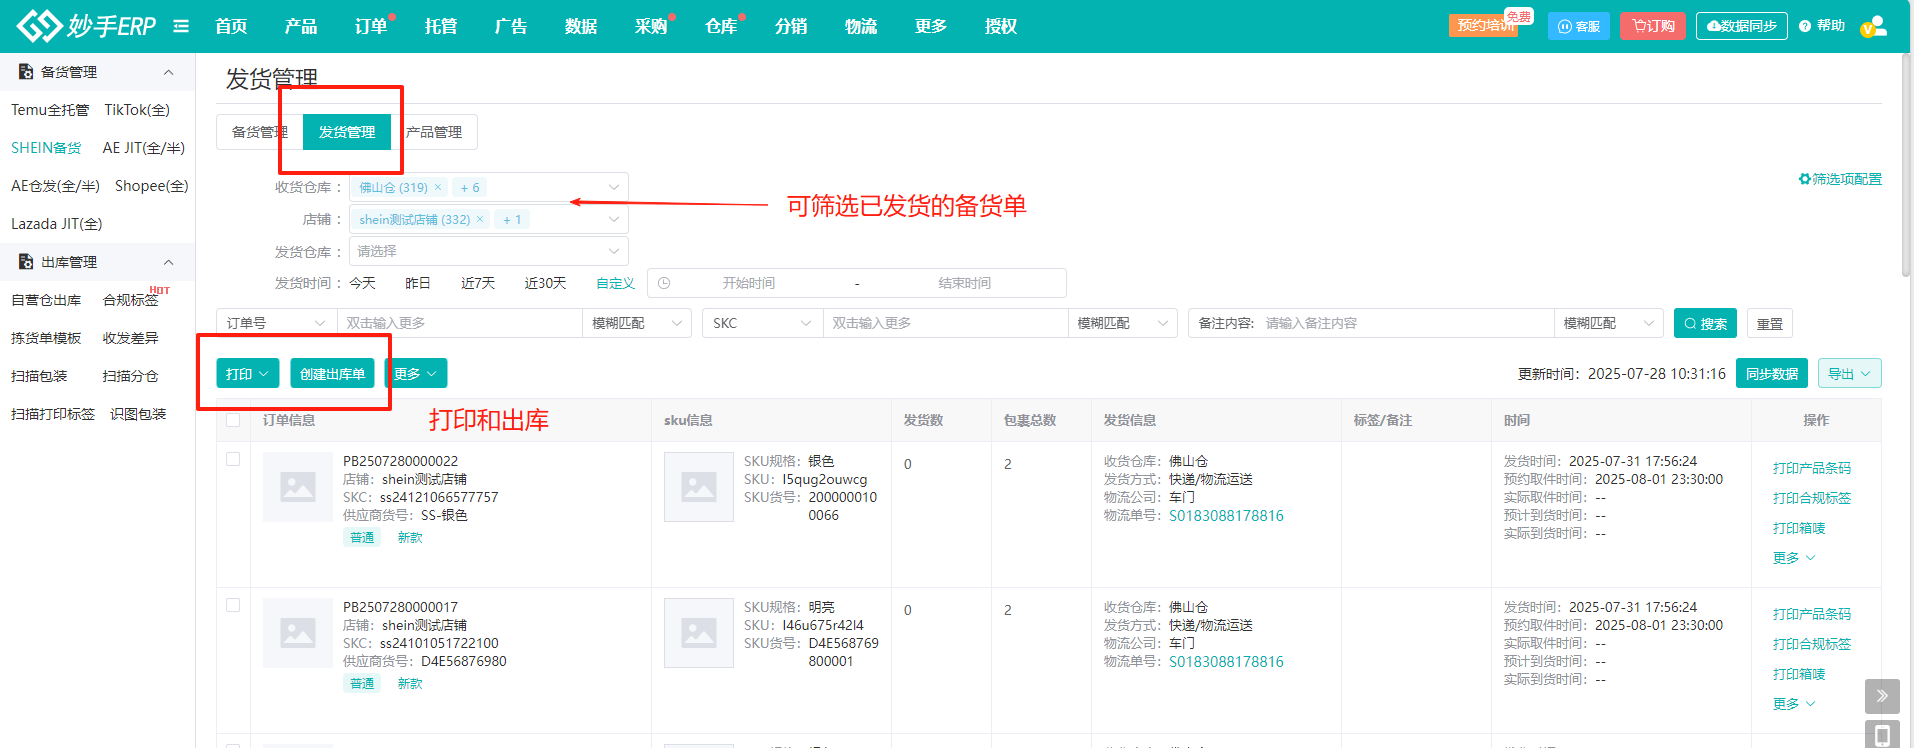The image size is (1914, 748).
Task: Collapse the 备货管理 sidebar section chevron
Action: (x=168, y=72)
